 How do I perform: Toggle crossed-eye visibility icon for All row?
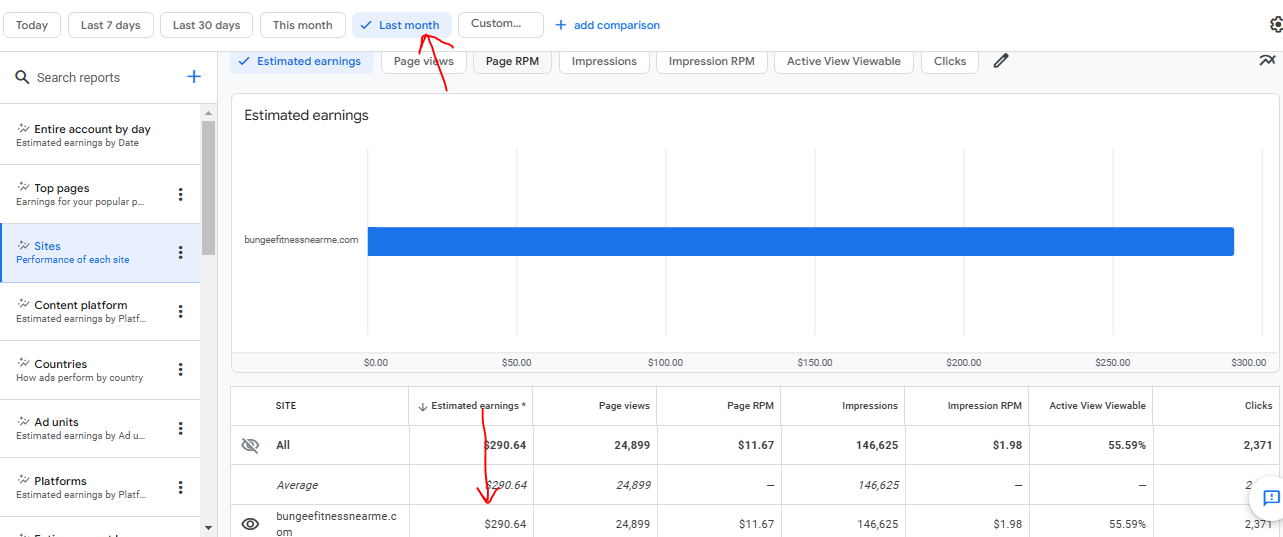[x=250, y=445]
